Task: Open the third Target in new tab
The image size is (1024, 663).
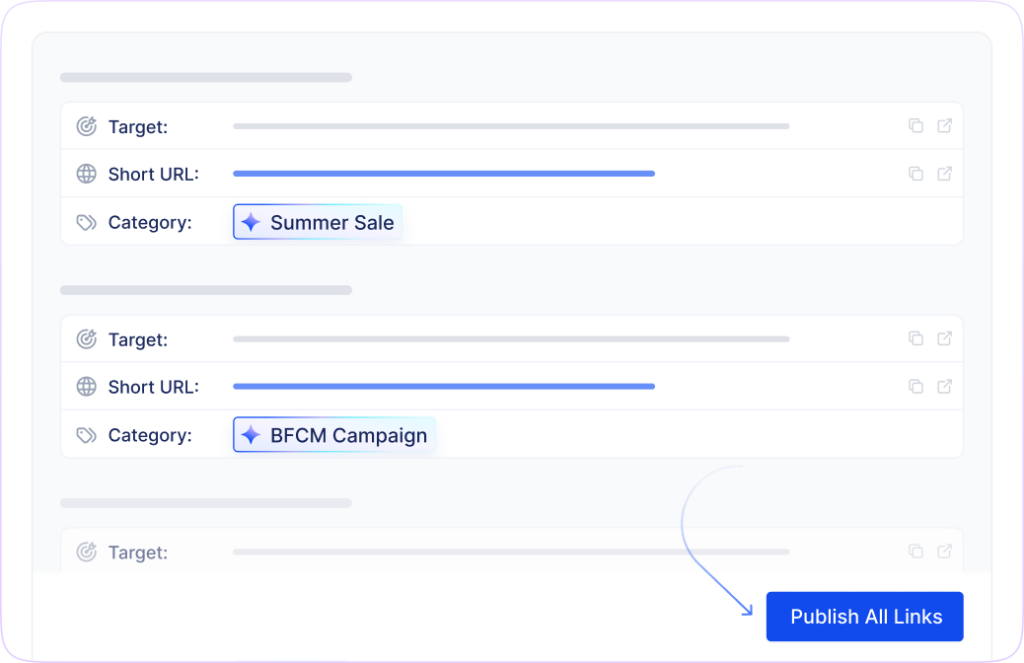Action: (944, 551)
